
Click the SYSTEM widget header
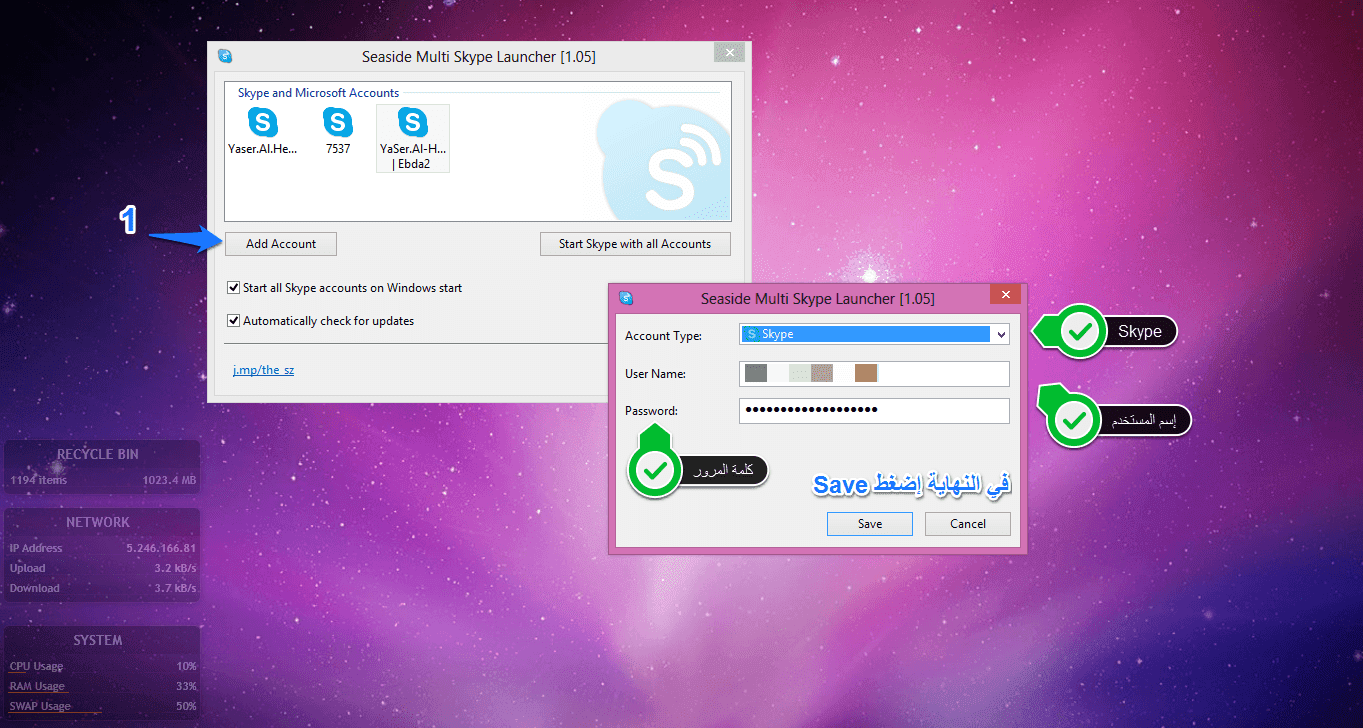(98, 641)
